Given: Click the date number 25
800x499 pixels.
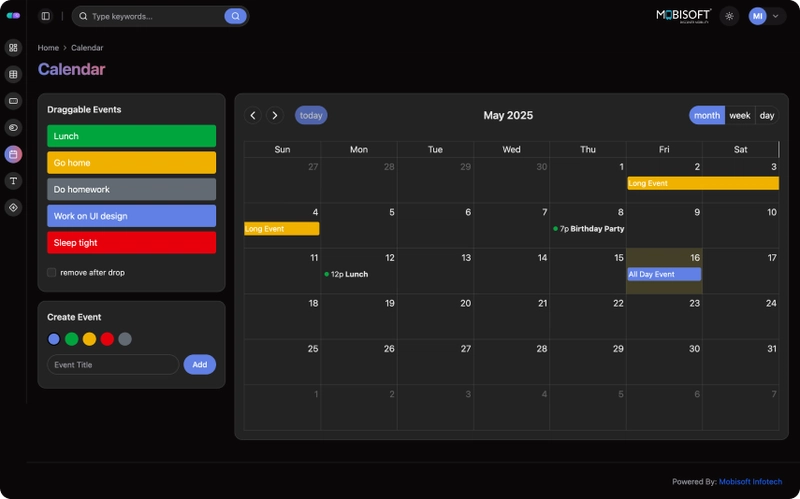Looking at the screenshot, I should tap(313, 348).
